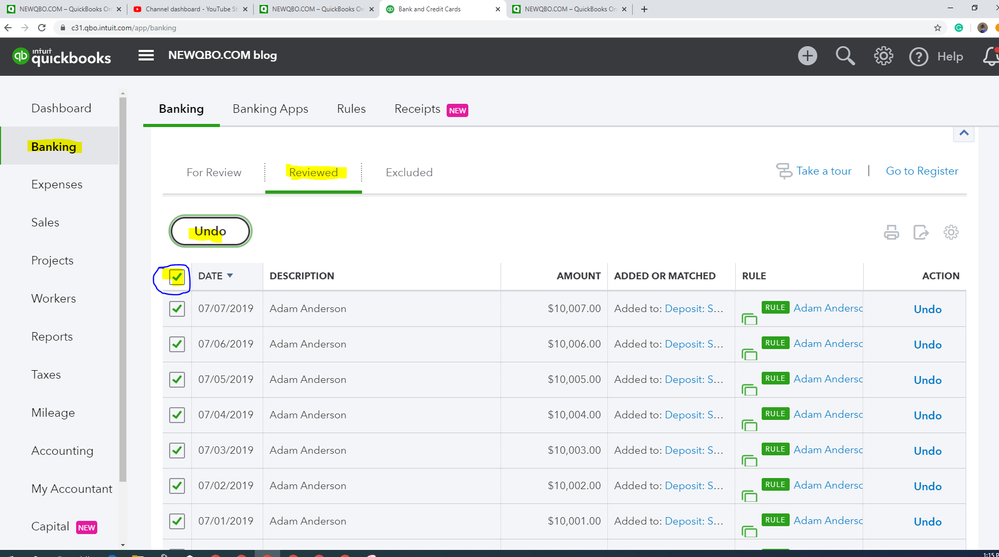Open Expenses in sidebar
Image resolution: width=999 pixels, height=557 pixels.
coord(57,185)
